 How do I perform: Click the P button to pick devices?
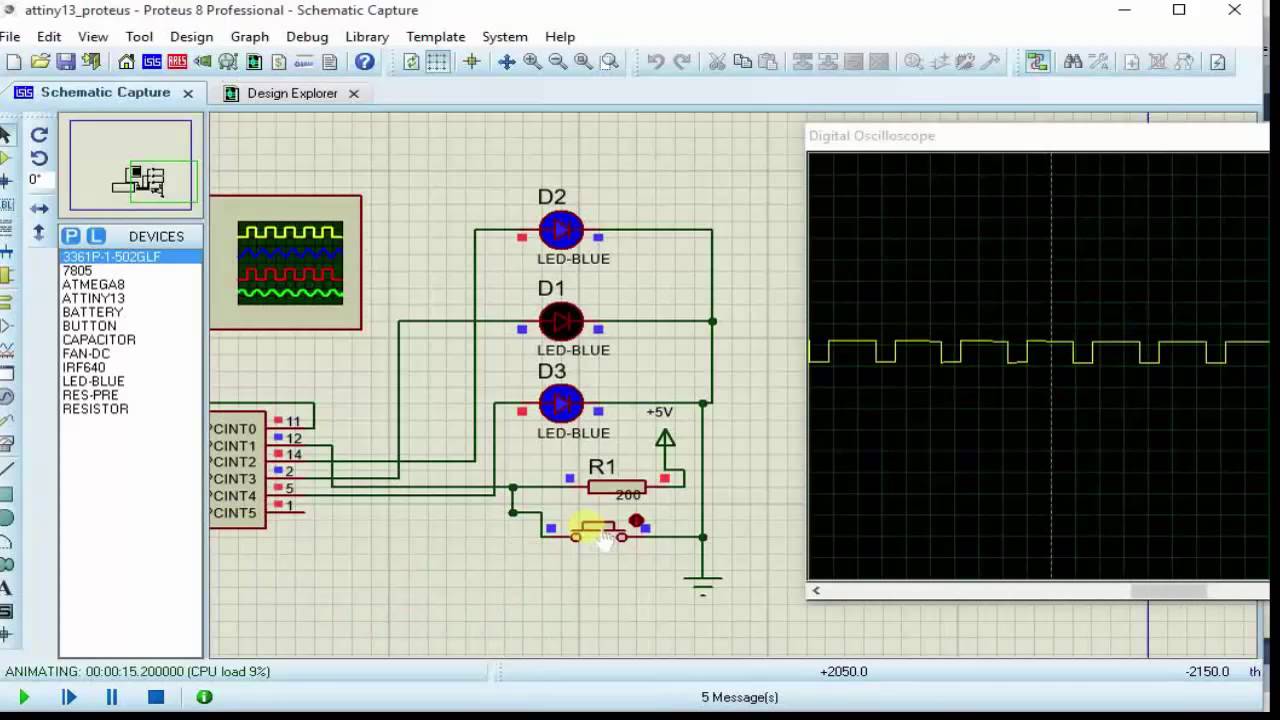(x=70, y=236)
